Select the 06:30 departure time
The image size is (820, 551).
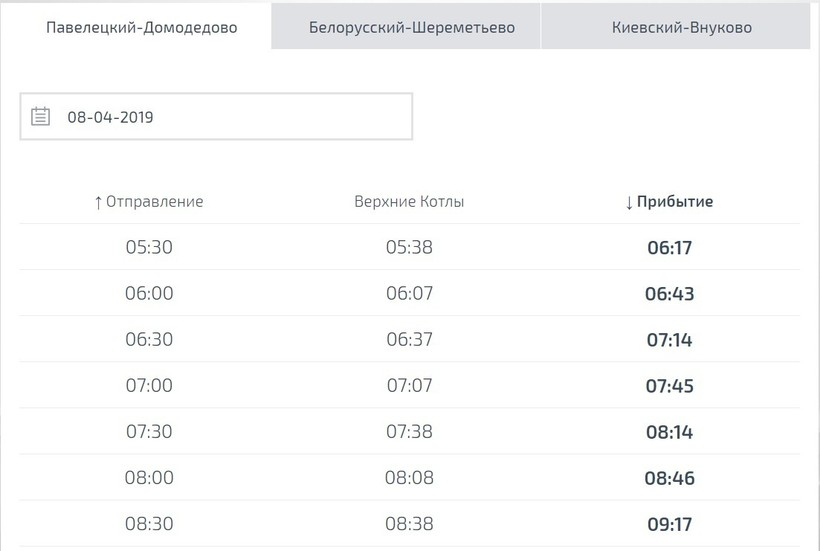(x=149, y=339)
